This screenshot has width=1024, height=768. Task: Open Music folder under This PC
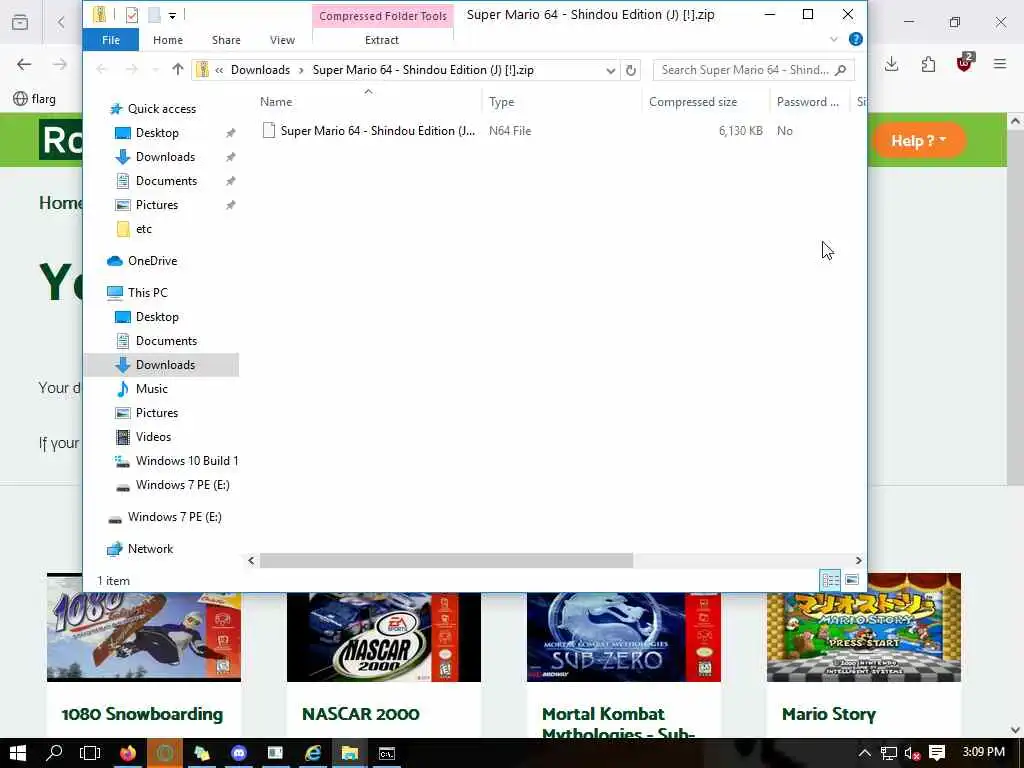tap(152, 389)
